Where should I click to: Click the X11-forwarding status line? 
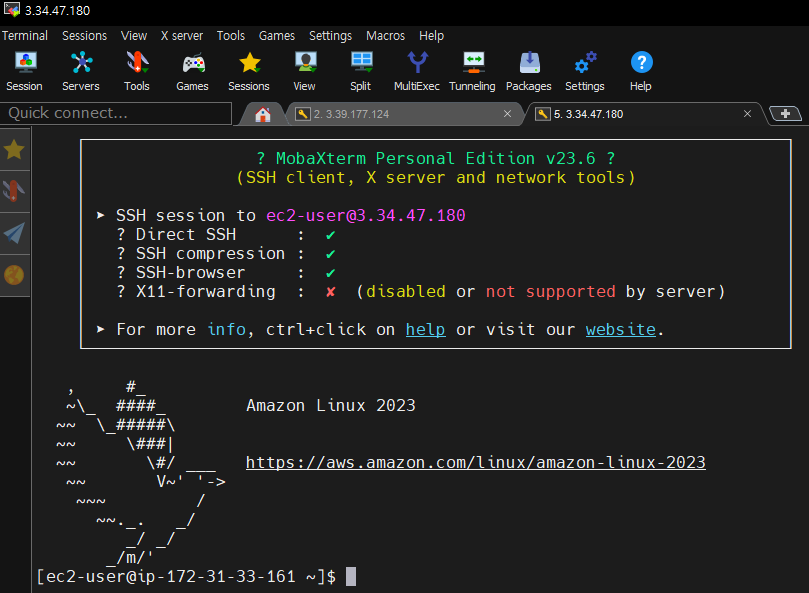420,292
